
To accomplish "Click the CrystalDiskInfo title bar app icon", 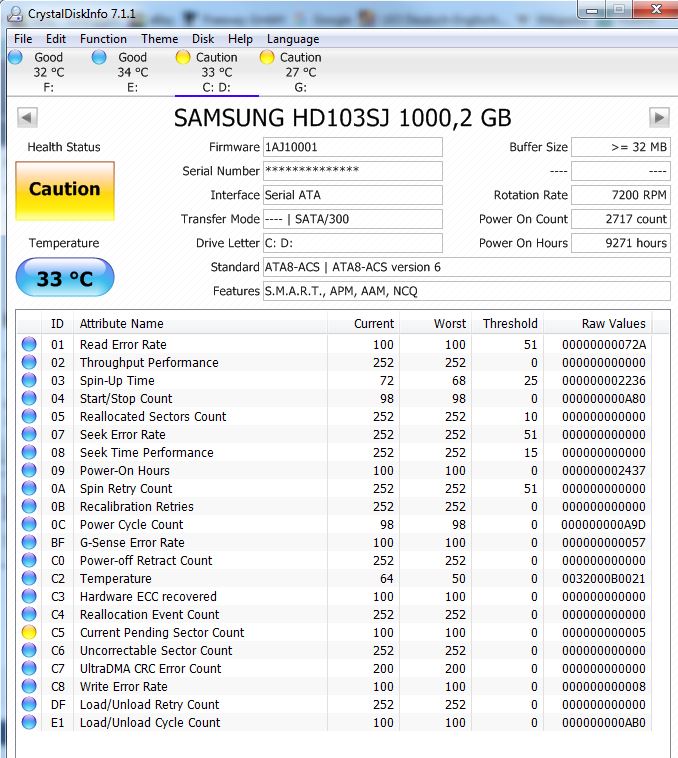I will pos(15,14).
